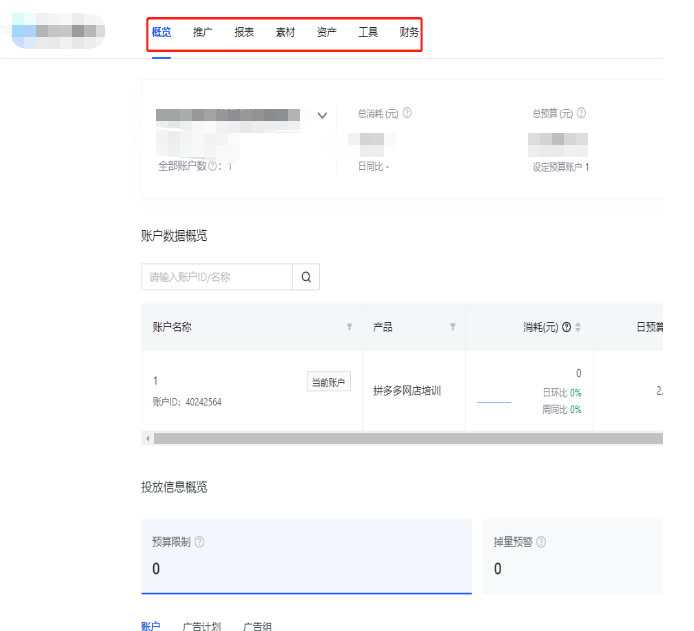Select the 预算限制 card
Screen dimensions: 694x631
306,557
